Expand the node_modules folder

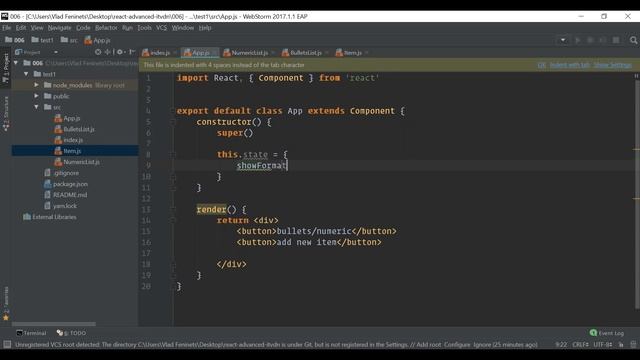tap(36, 85)
